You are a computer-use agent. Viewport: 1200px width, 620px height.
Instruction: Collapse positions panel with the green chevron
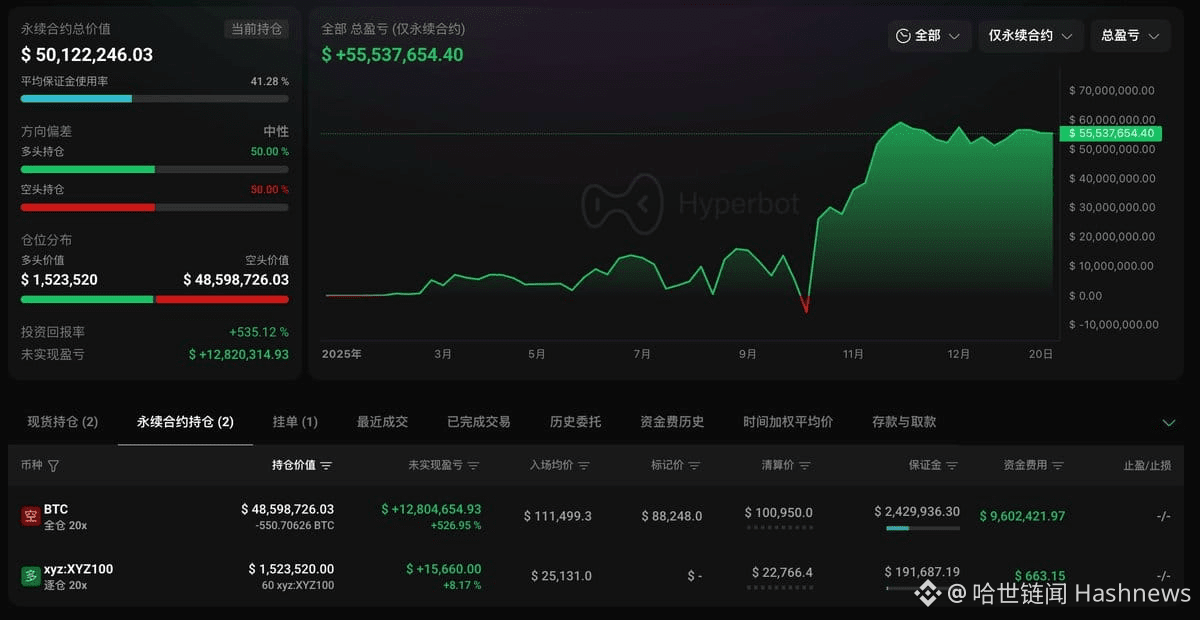(1169, 423)
